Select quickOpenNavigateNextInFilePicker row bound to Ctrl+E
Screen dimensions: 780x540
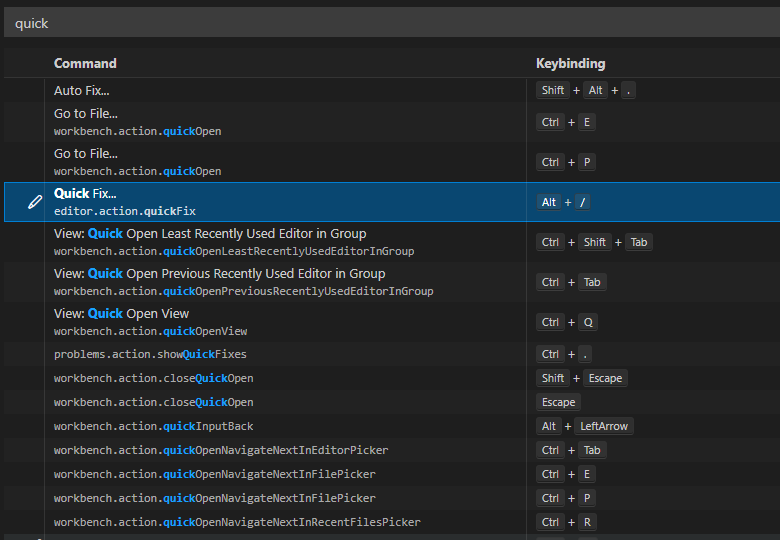pyautogui.click(x=214, y=474)
